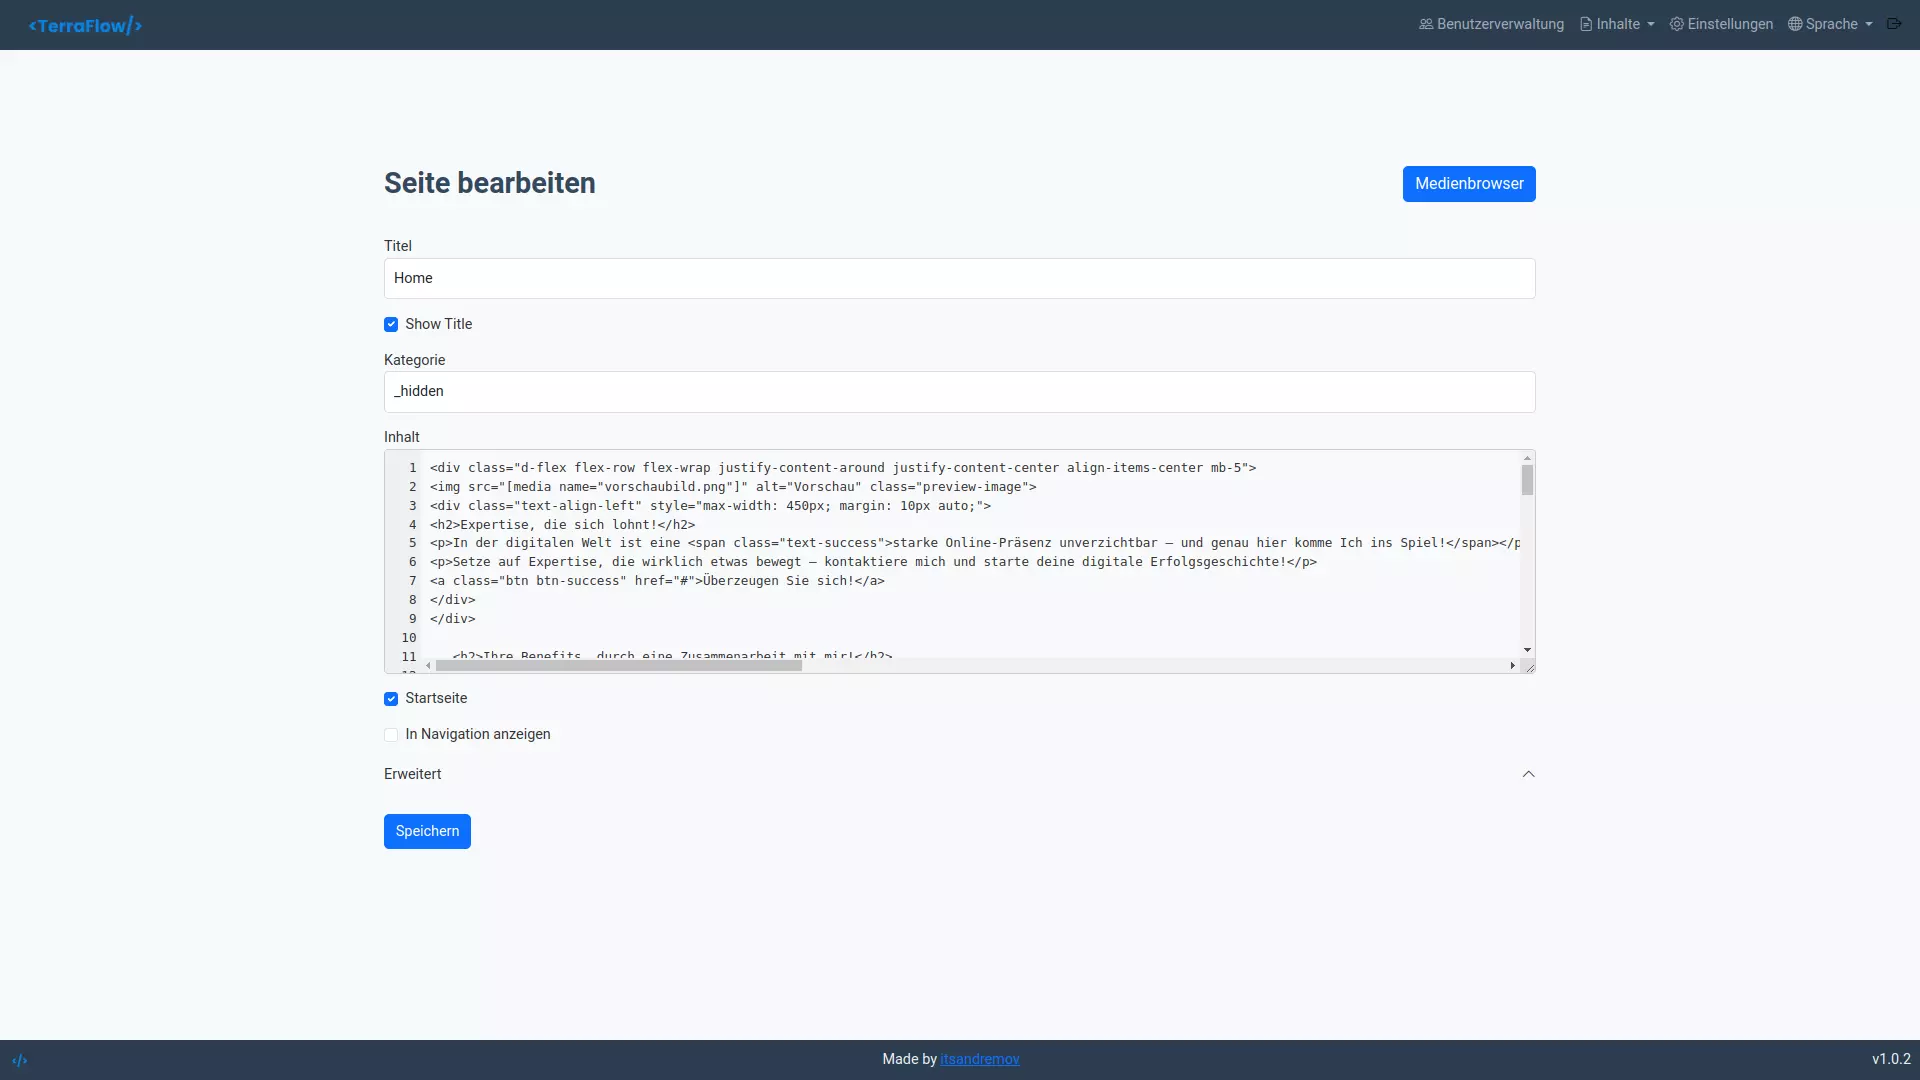The width and height of the screenshot is (1920, 1080).
Task: Uncheck the Show Title checkbox
Action: pos(391,324)
